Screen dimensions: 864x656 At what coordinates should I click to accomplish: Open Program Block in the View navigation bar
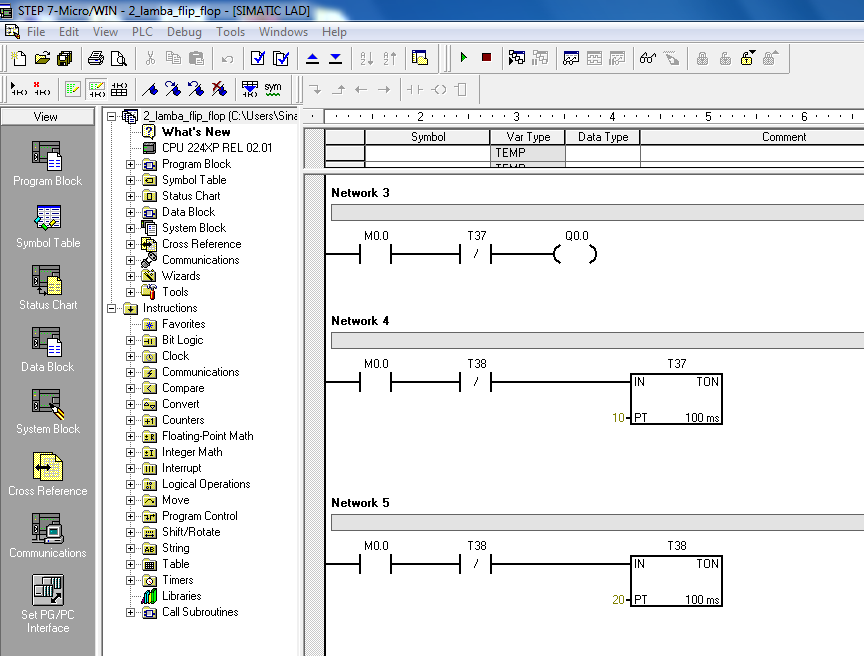click(47, 164)
